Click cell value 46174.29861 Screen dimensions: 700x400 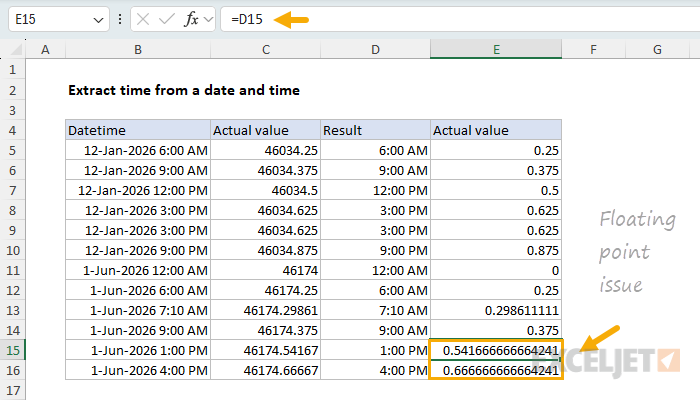pyautogui.click(x=266, y=310)
